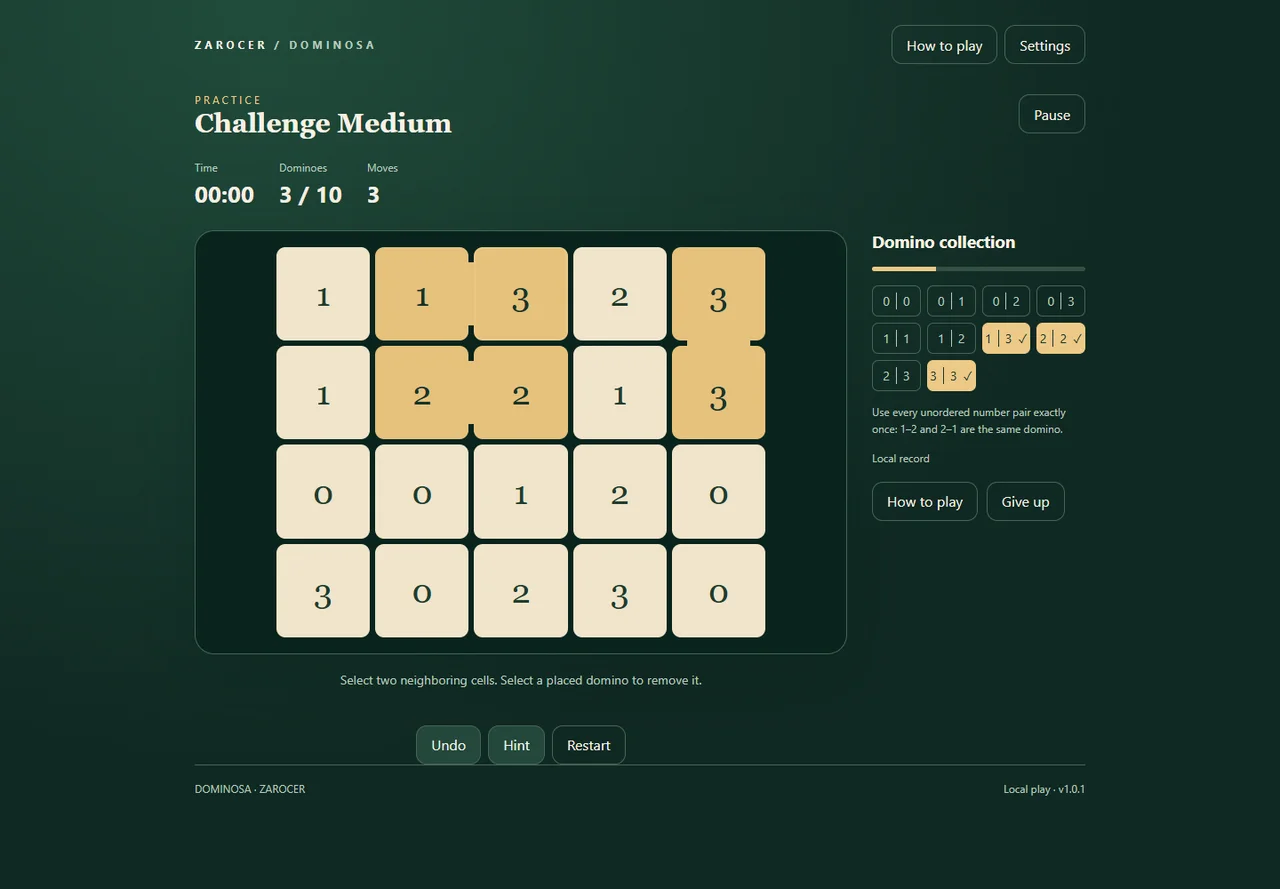Select the 3 tile in the bottom-left corner
Image resolution: width=1280 pixels, height=889 pixels.
click(323, 591)
